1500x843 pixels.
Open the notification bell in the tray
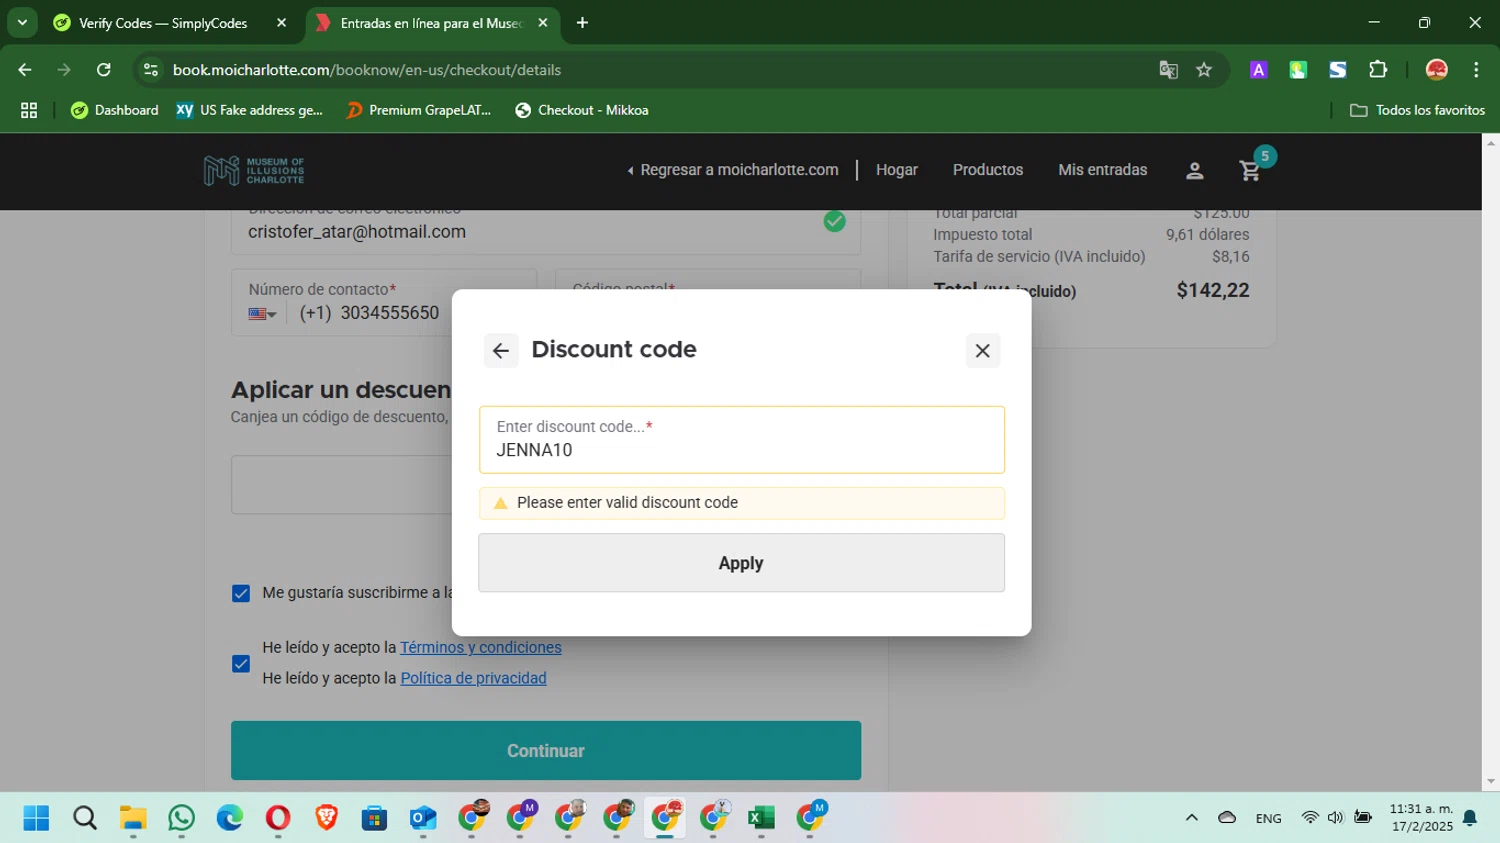coord(1470,818)
